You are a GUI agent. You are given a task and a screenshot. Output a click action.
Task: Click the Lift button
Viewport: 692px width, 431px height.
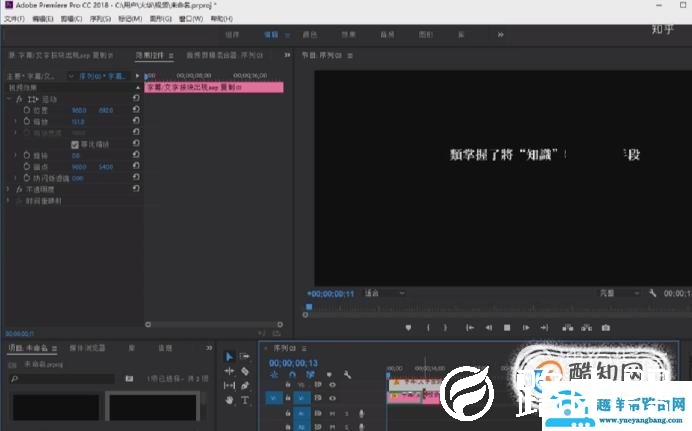coord(568,328)
